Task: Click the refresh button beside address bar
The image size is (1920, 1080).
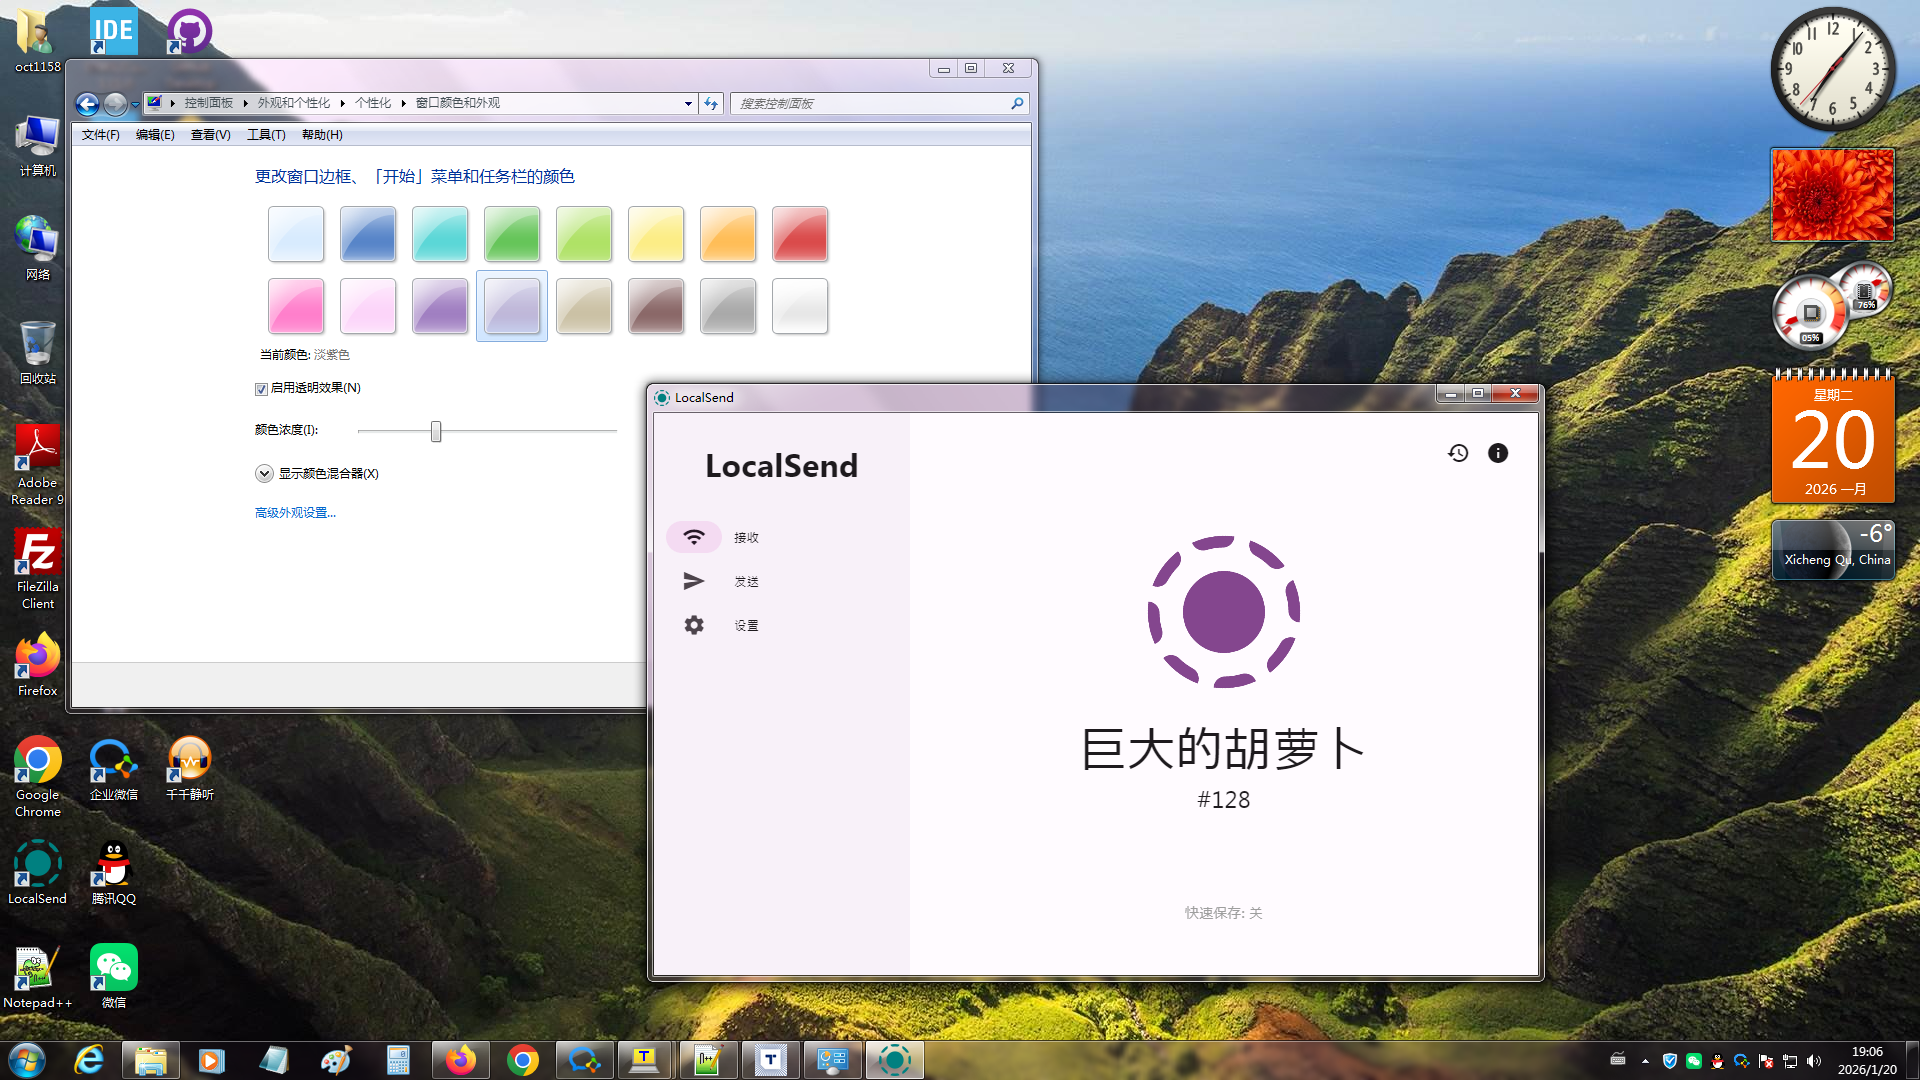Action: coord(711,103)
